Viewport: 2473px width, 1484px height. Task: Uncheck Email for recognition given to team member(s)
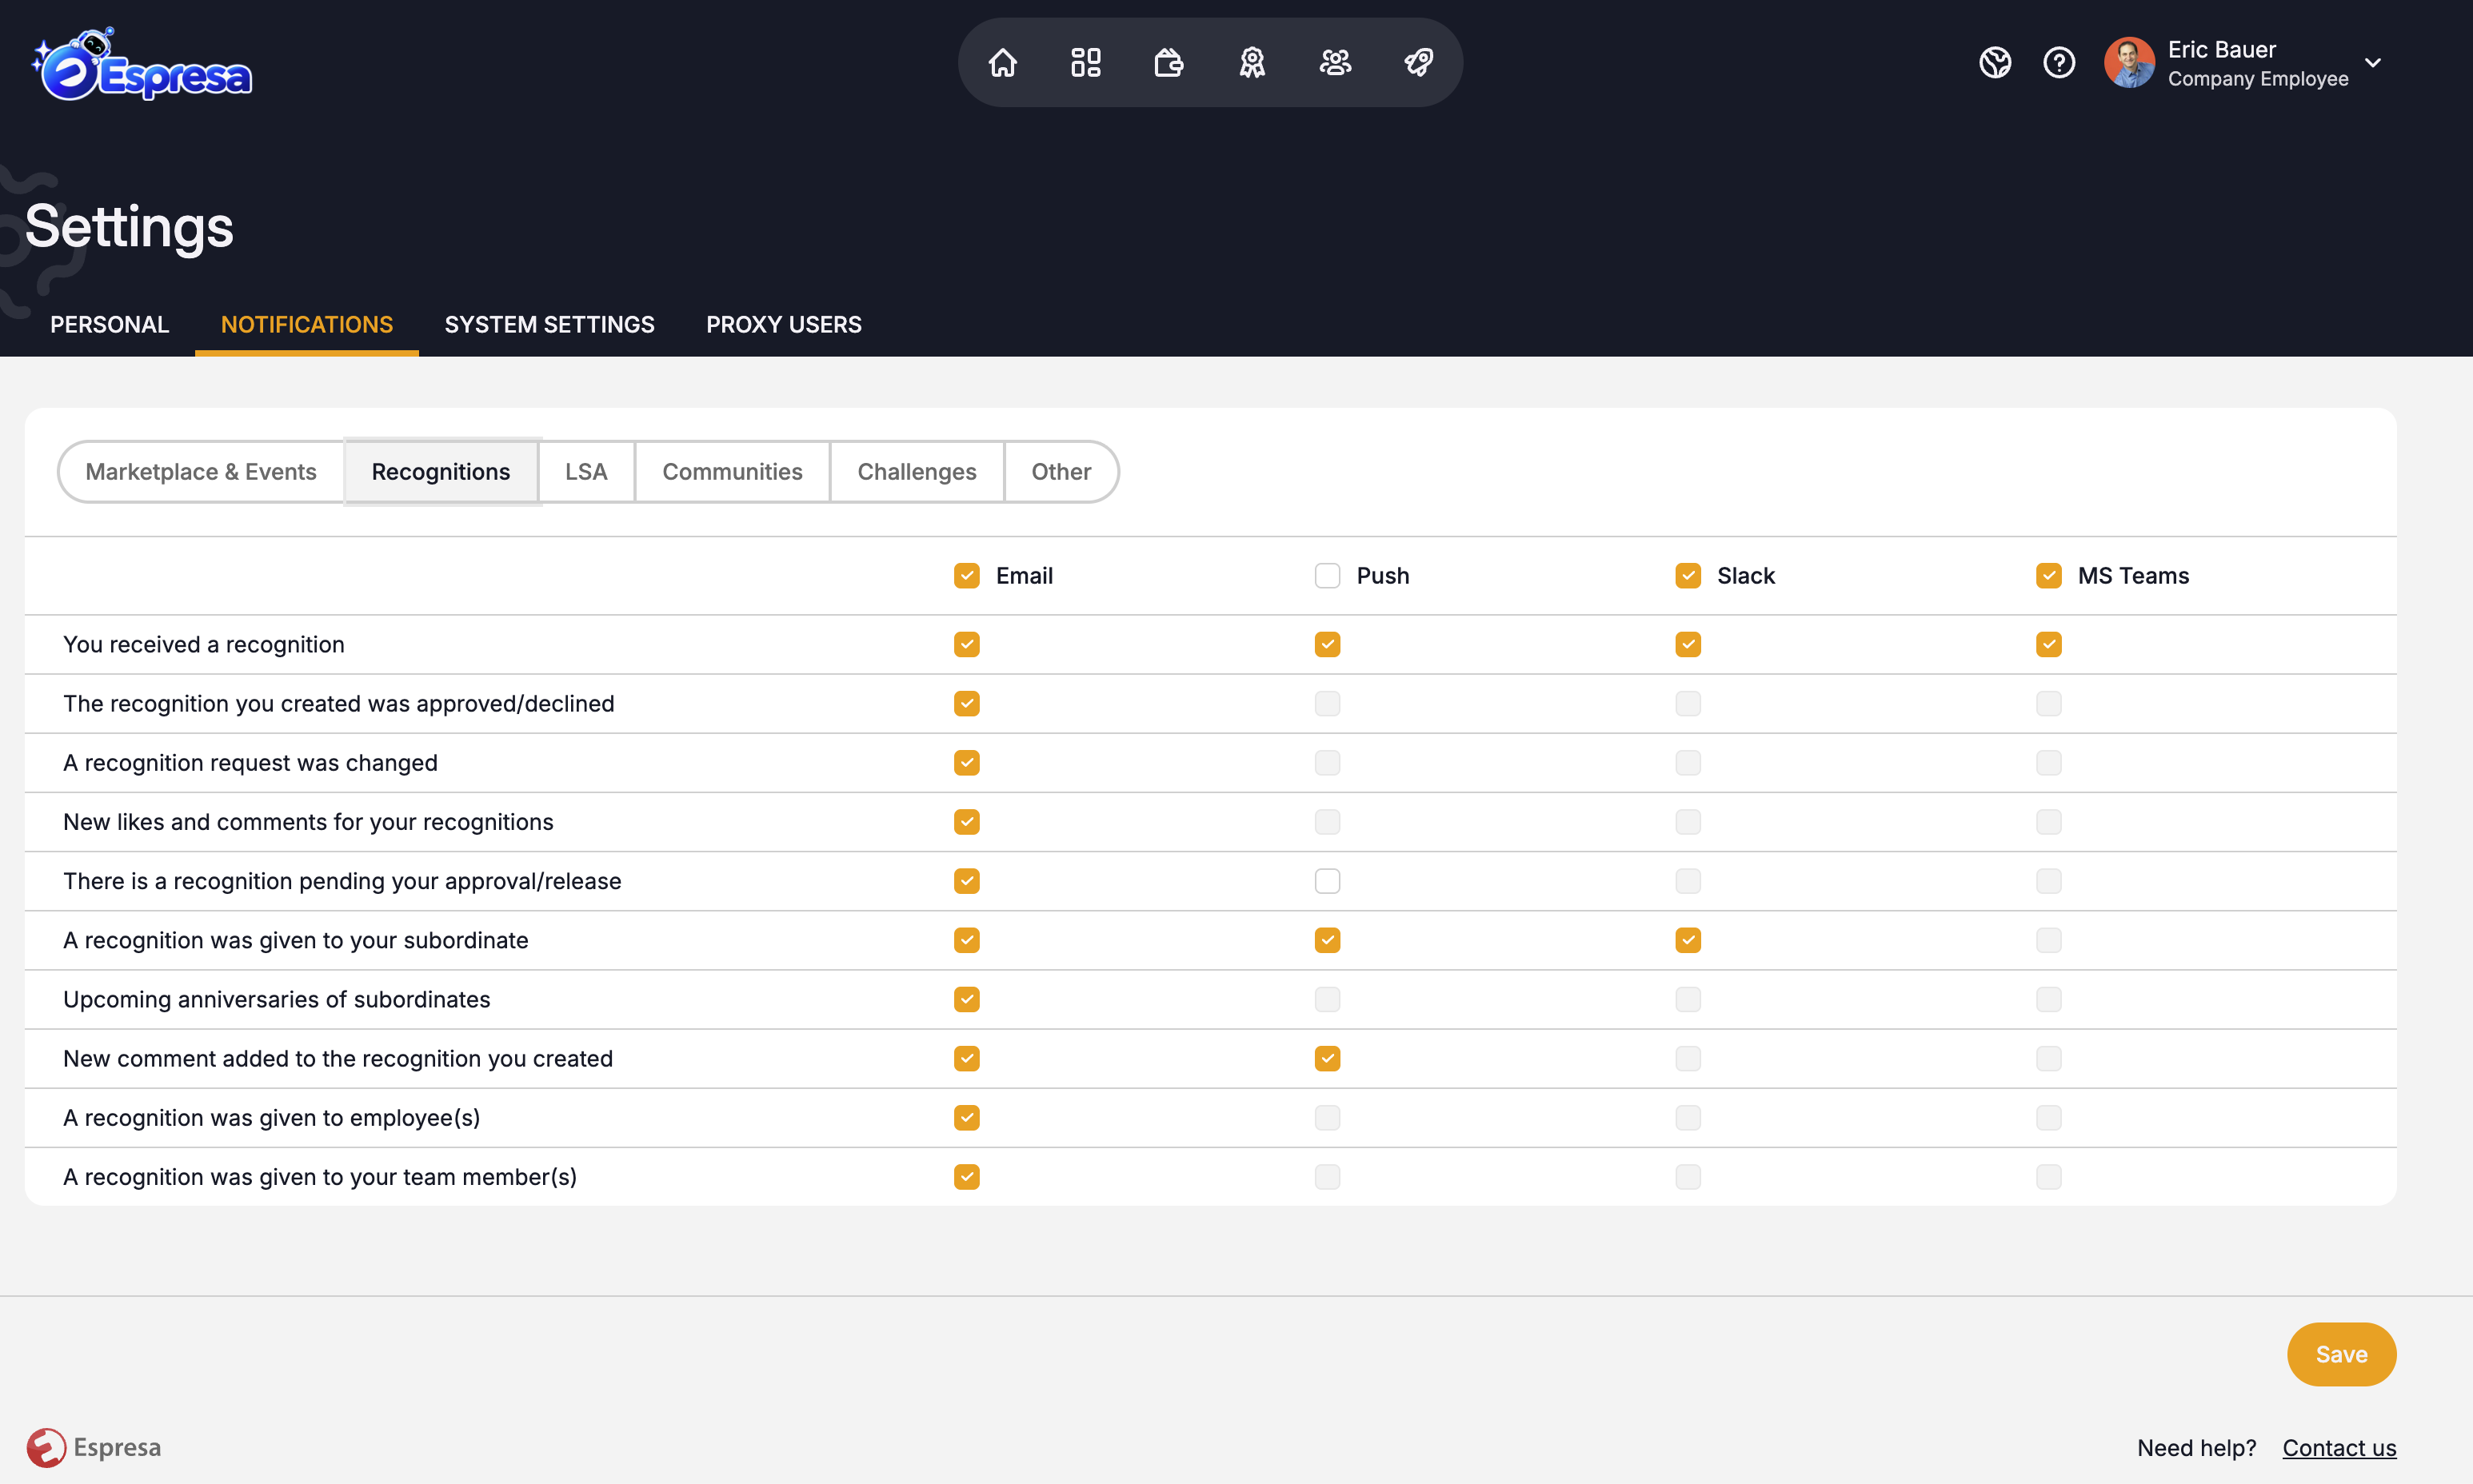click(x=966, y=1177)
